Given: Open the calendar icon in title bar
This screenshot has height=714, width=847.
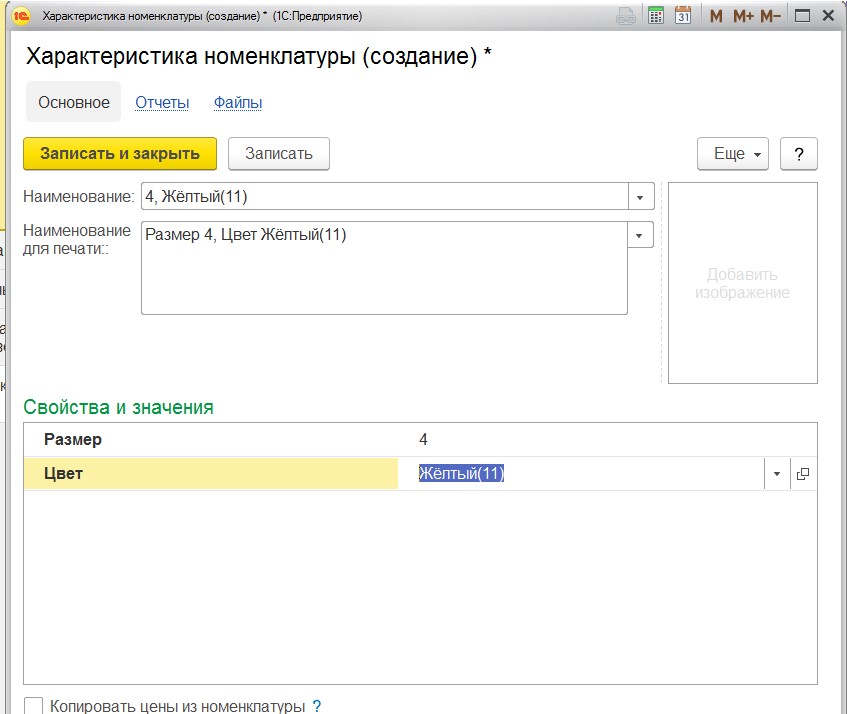Looking at the screenshot, I should pos(684,16).
